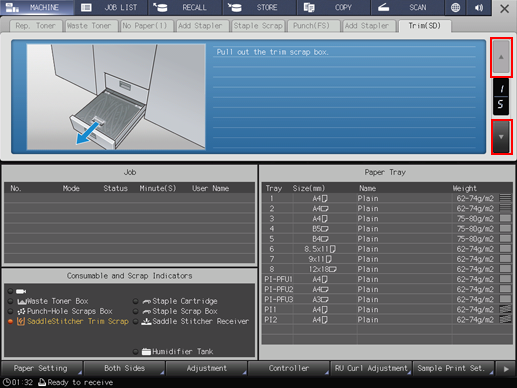
Task: Select Tray 6 8.5x11 row
Action: tap(387, 249)
